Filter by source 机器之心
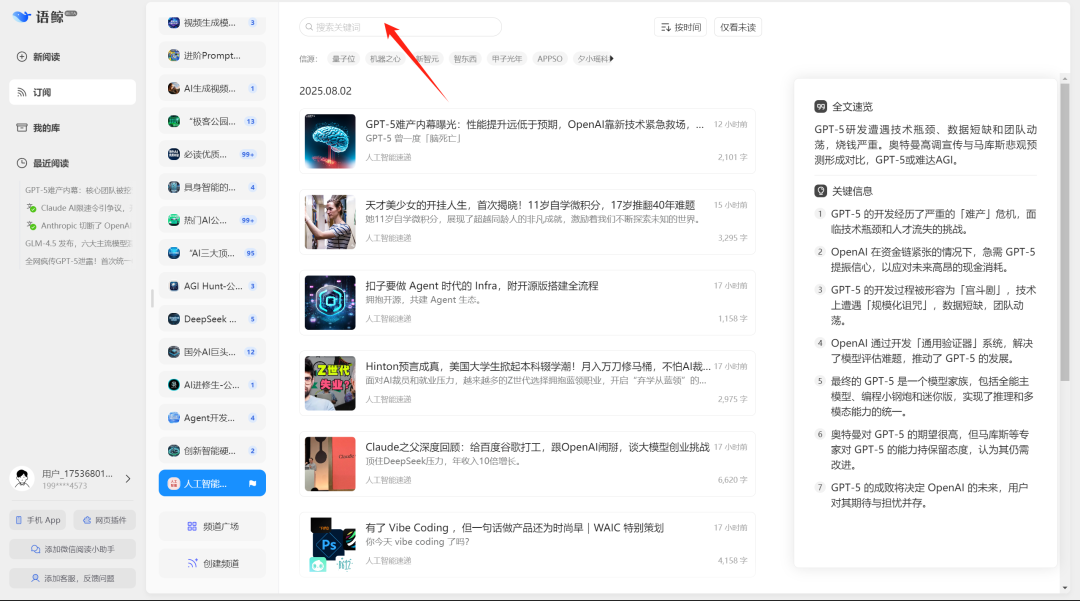The image size is (1080, 601). (384, 59)
